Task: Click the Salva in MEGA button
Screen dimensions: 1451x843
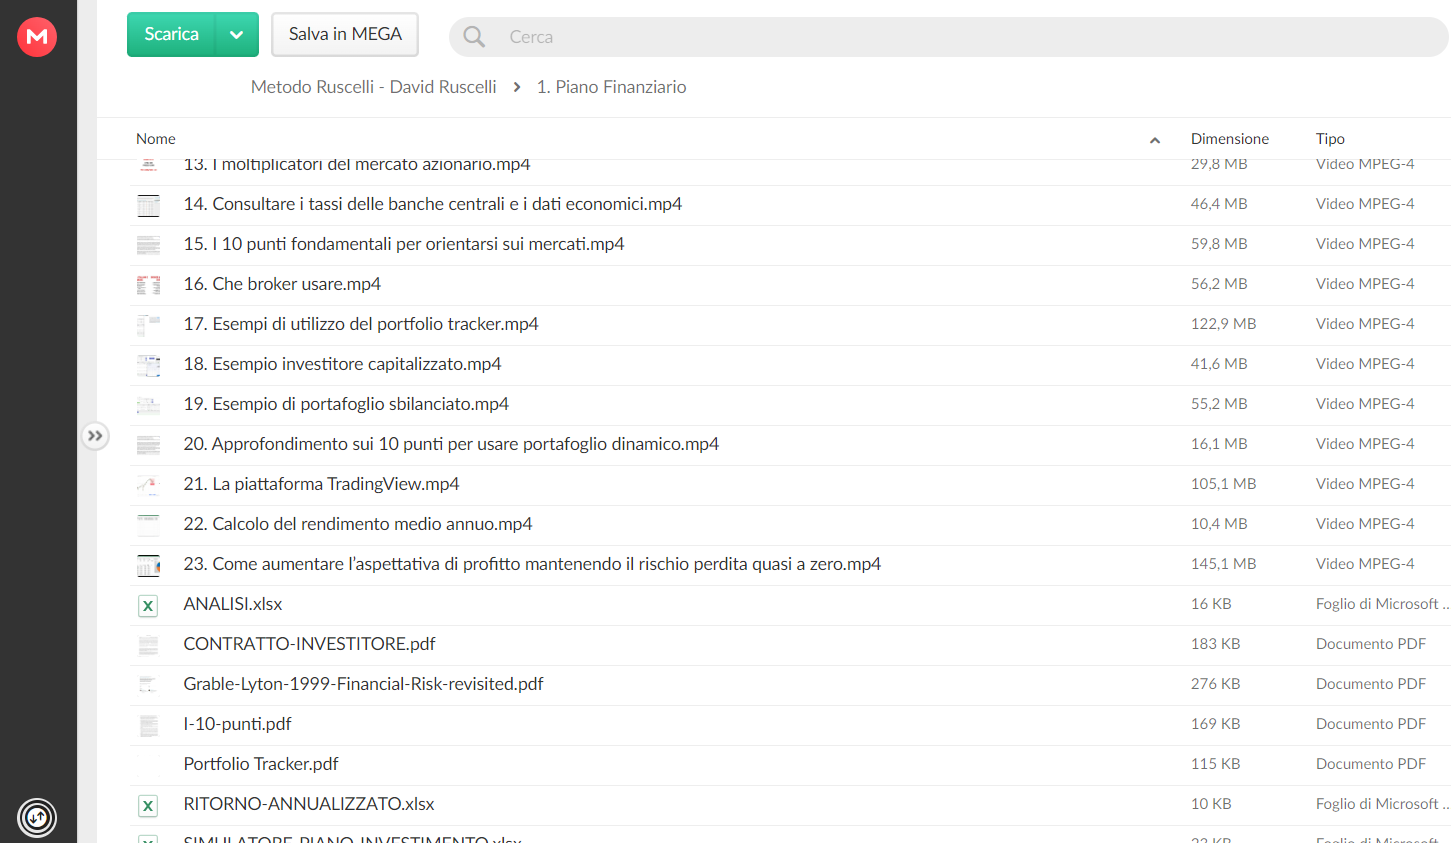Action: coord(345,35)
